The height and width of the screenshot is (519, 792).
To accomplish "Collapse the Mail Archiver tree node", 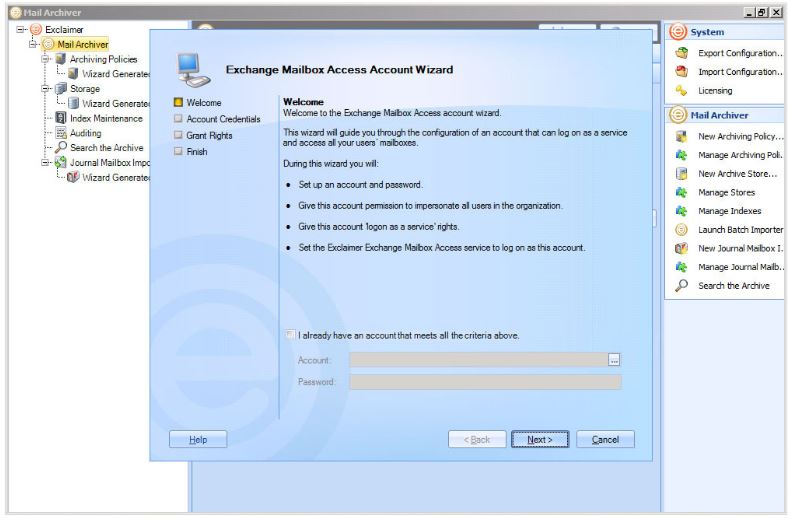I will [33, 44].
